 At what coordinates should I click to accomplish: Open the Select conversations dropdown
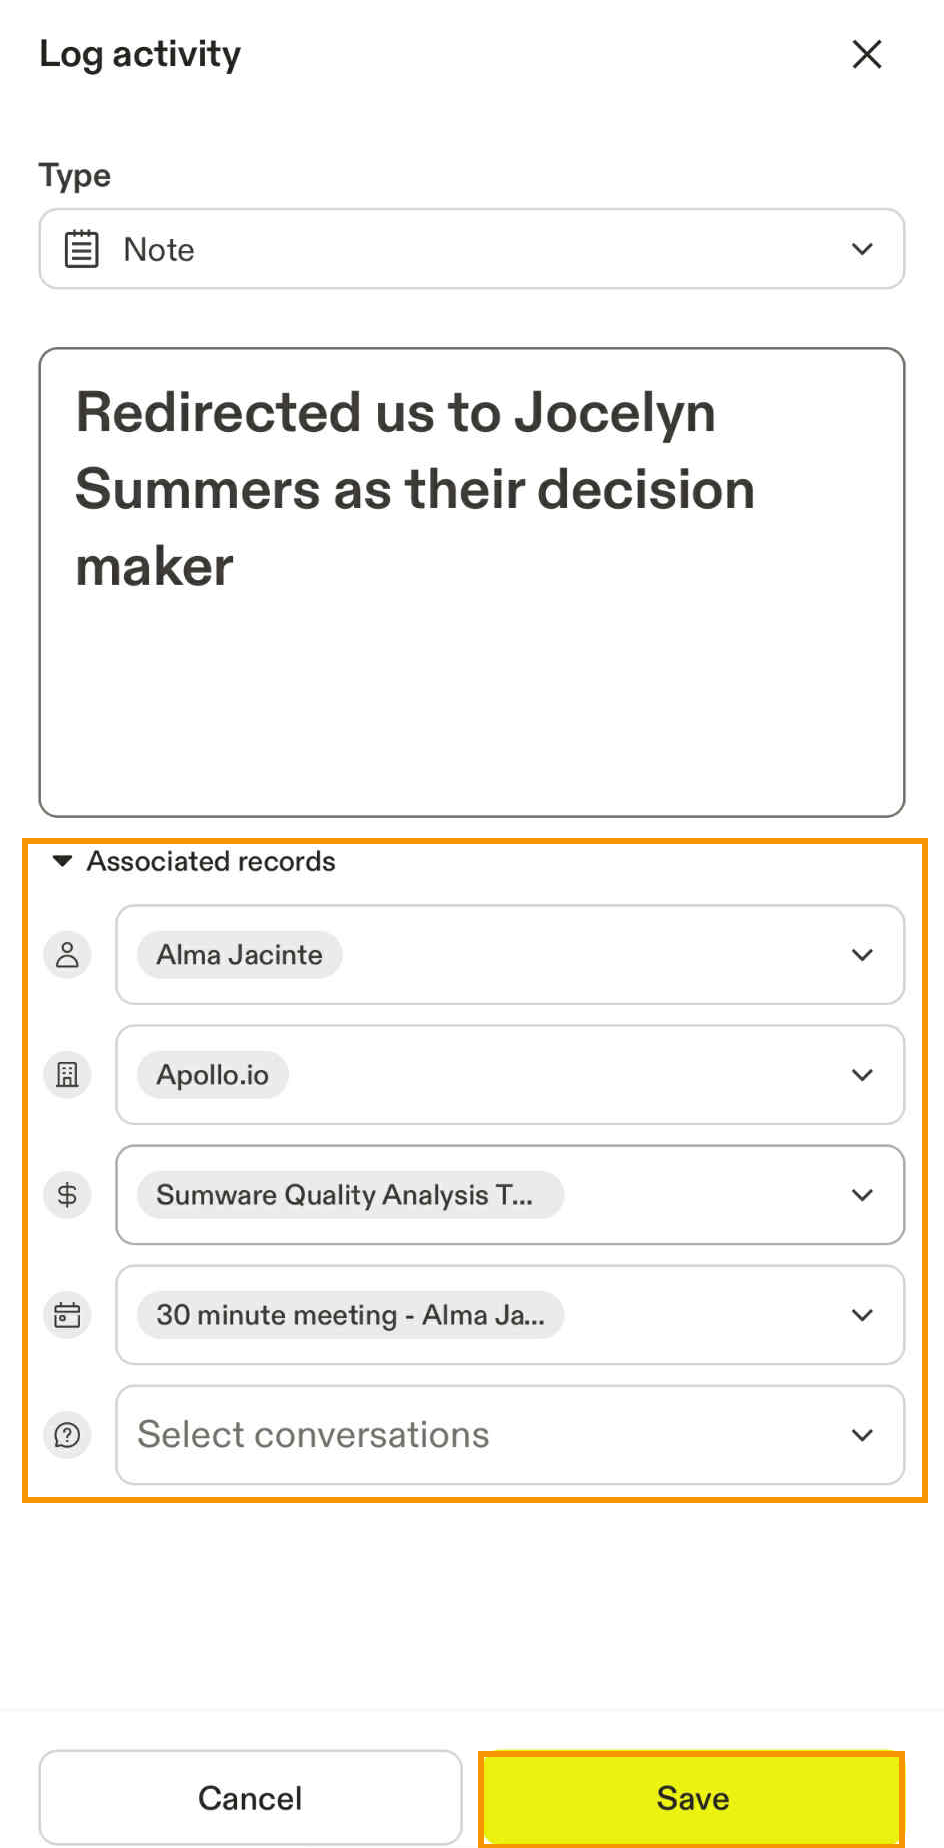pos(862,1435)
